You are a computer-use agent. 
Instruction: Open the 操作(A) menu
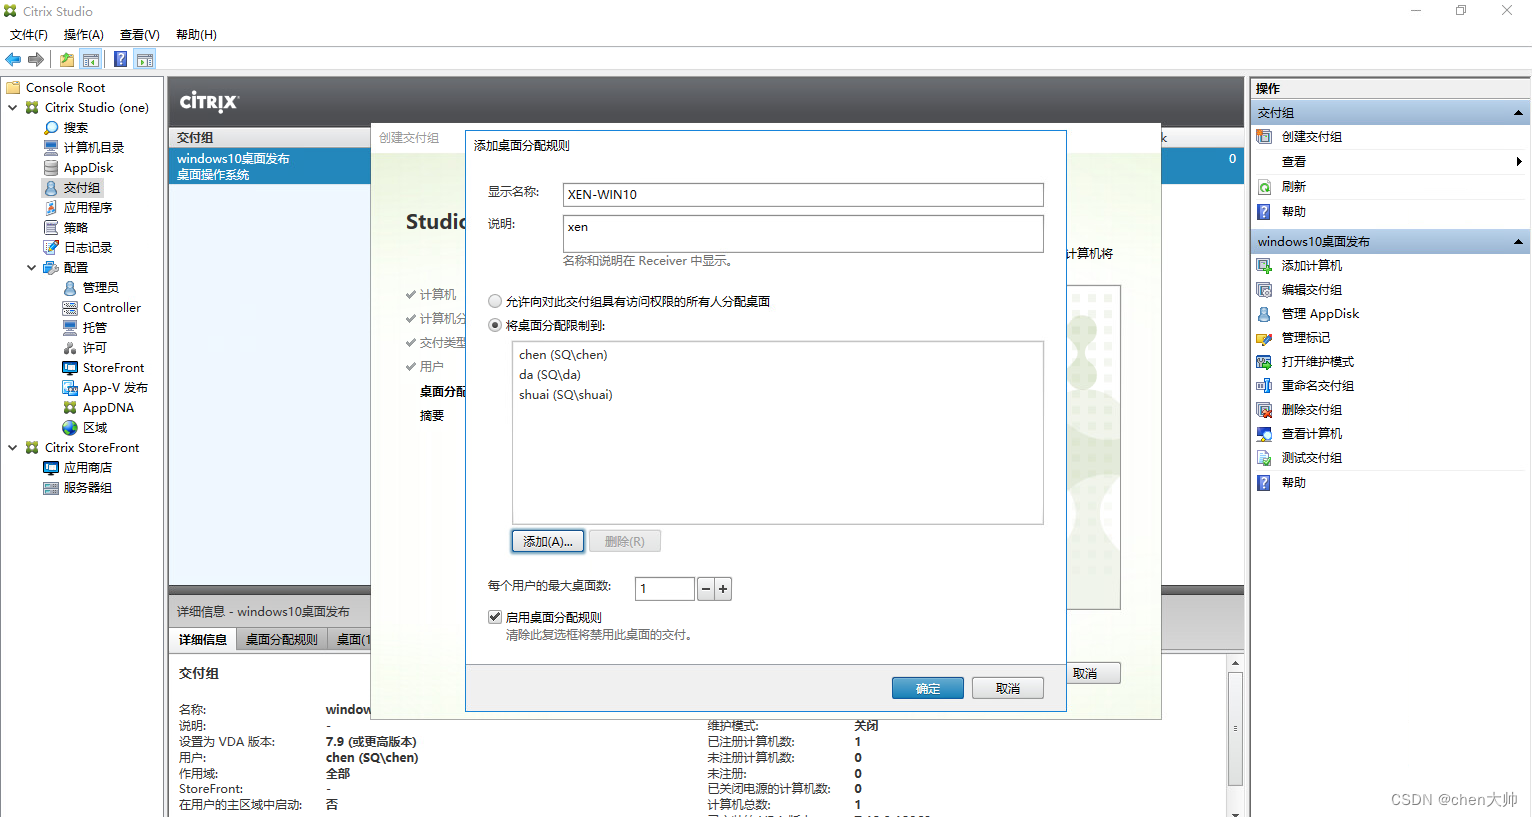(x=84, y=35)
